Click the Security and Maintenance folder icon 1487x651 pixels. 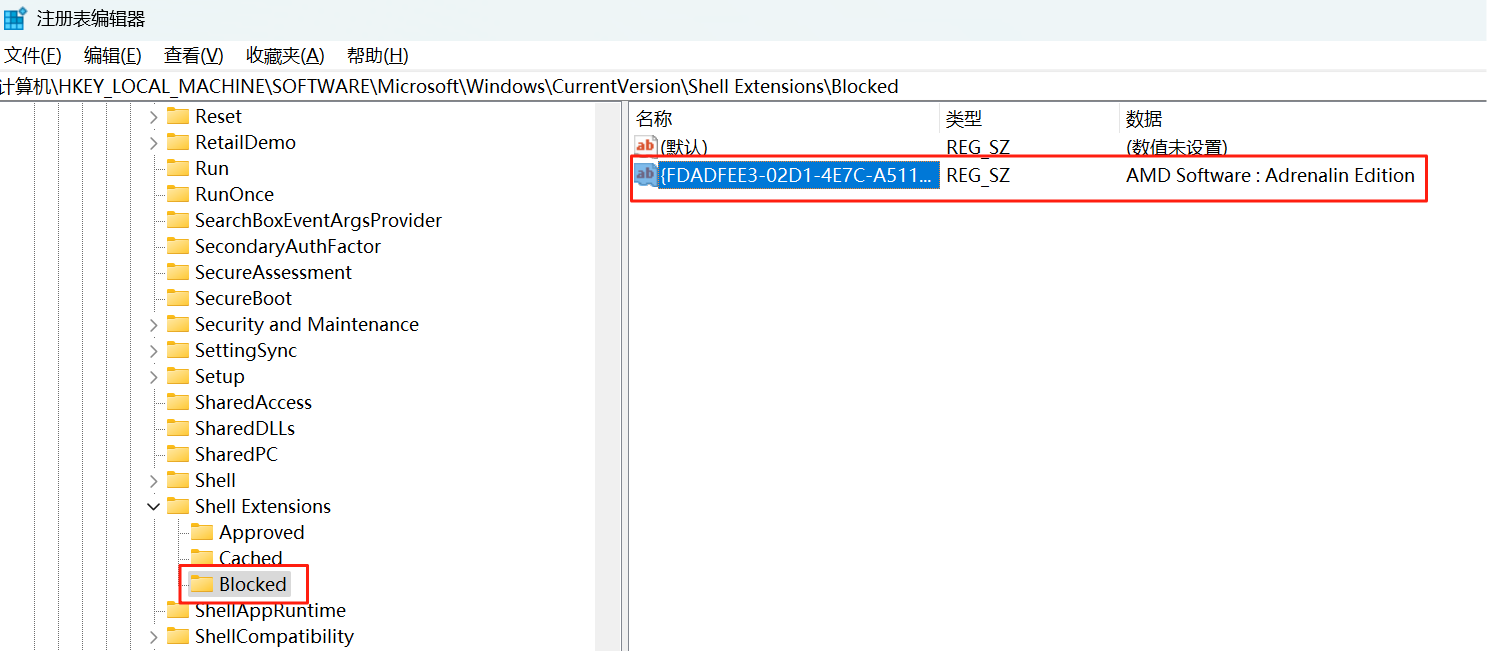point(178,324)
